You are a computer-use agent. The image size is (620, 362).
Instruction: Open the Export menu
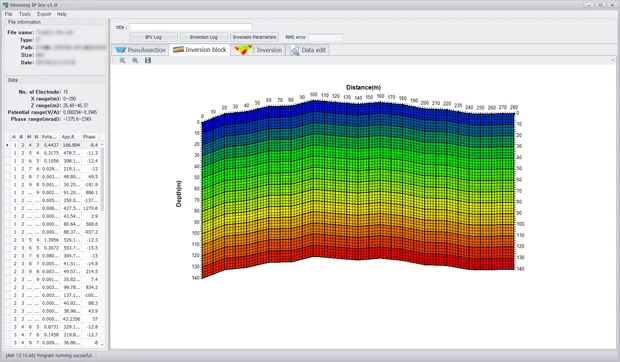[44, 14]
